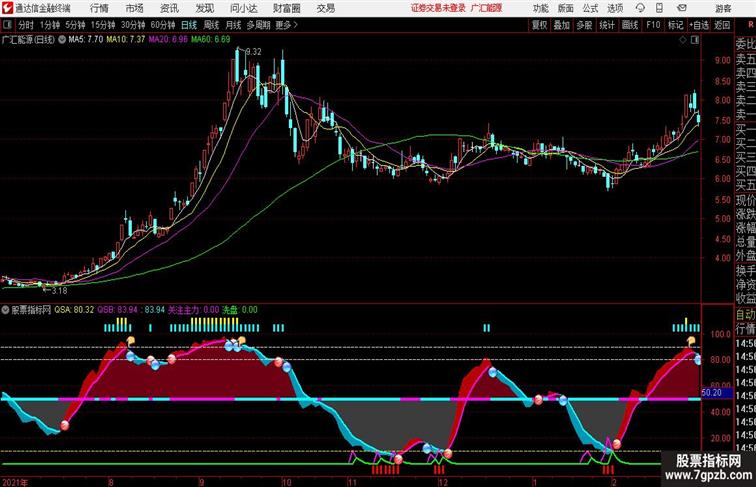Click the MA5: 7.70 indicator label

point(85,40)
